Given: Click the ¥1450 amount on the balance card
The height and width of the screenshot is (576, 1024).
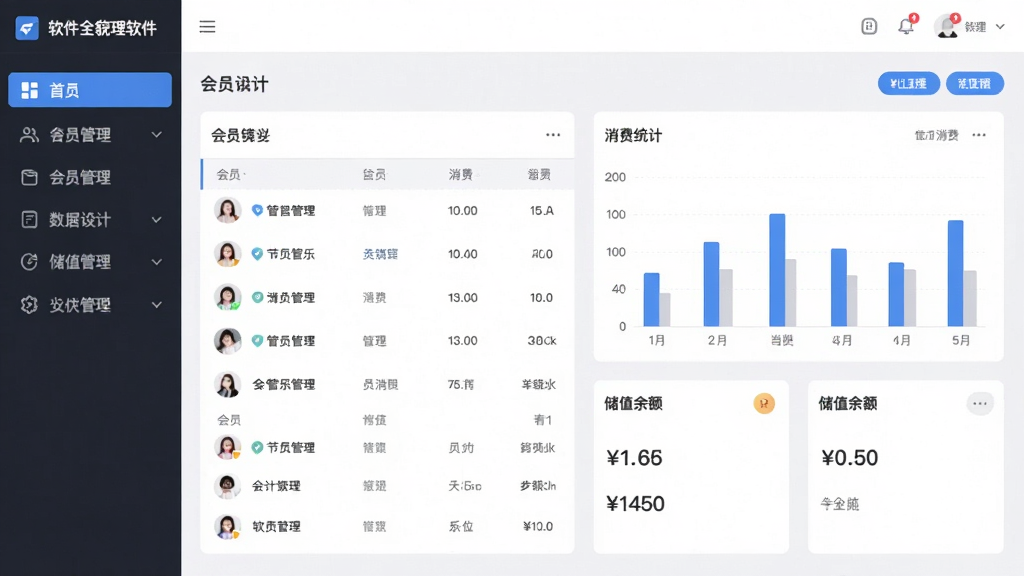Looking at the screenshot, I should [635, 504].
